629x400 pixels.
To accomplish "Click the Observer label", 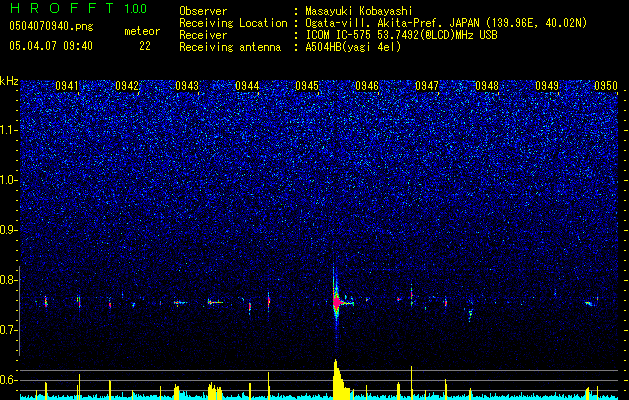I will (203, 11).
